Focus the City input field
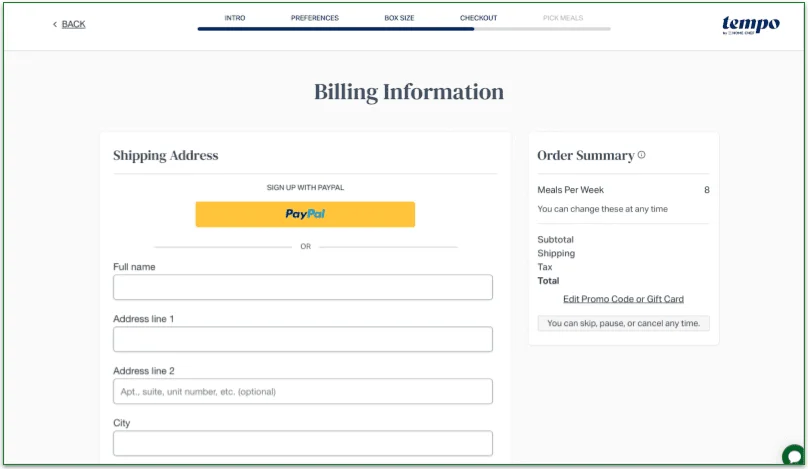Screen dimensions: 808x469 point(303,443)
